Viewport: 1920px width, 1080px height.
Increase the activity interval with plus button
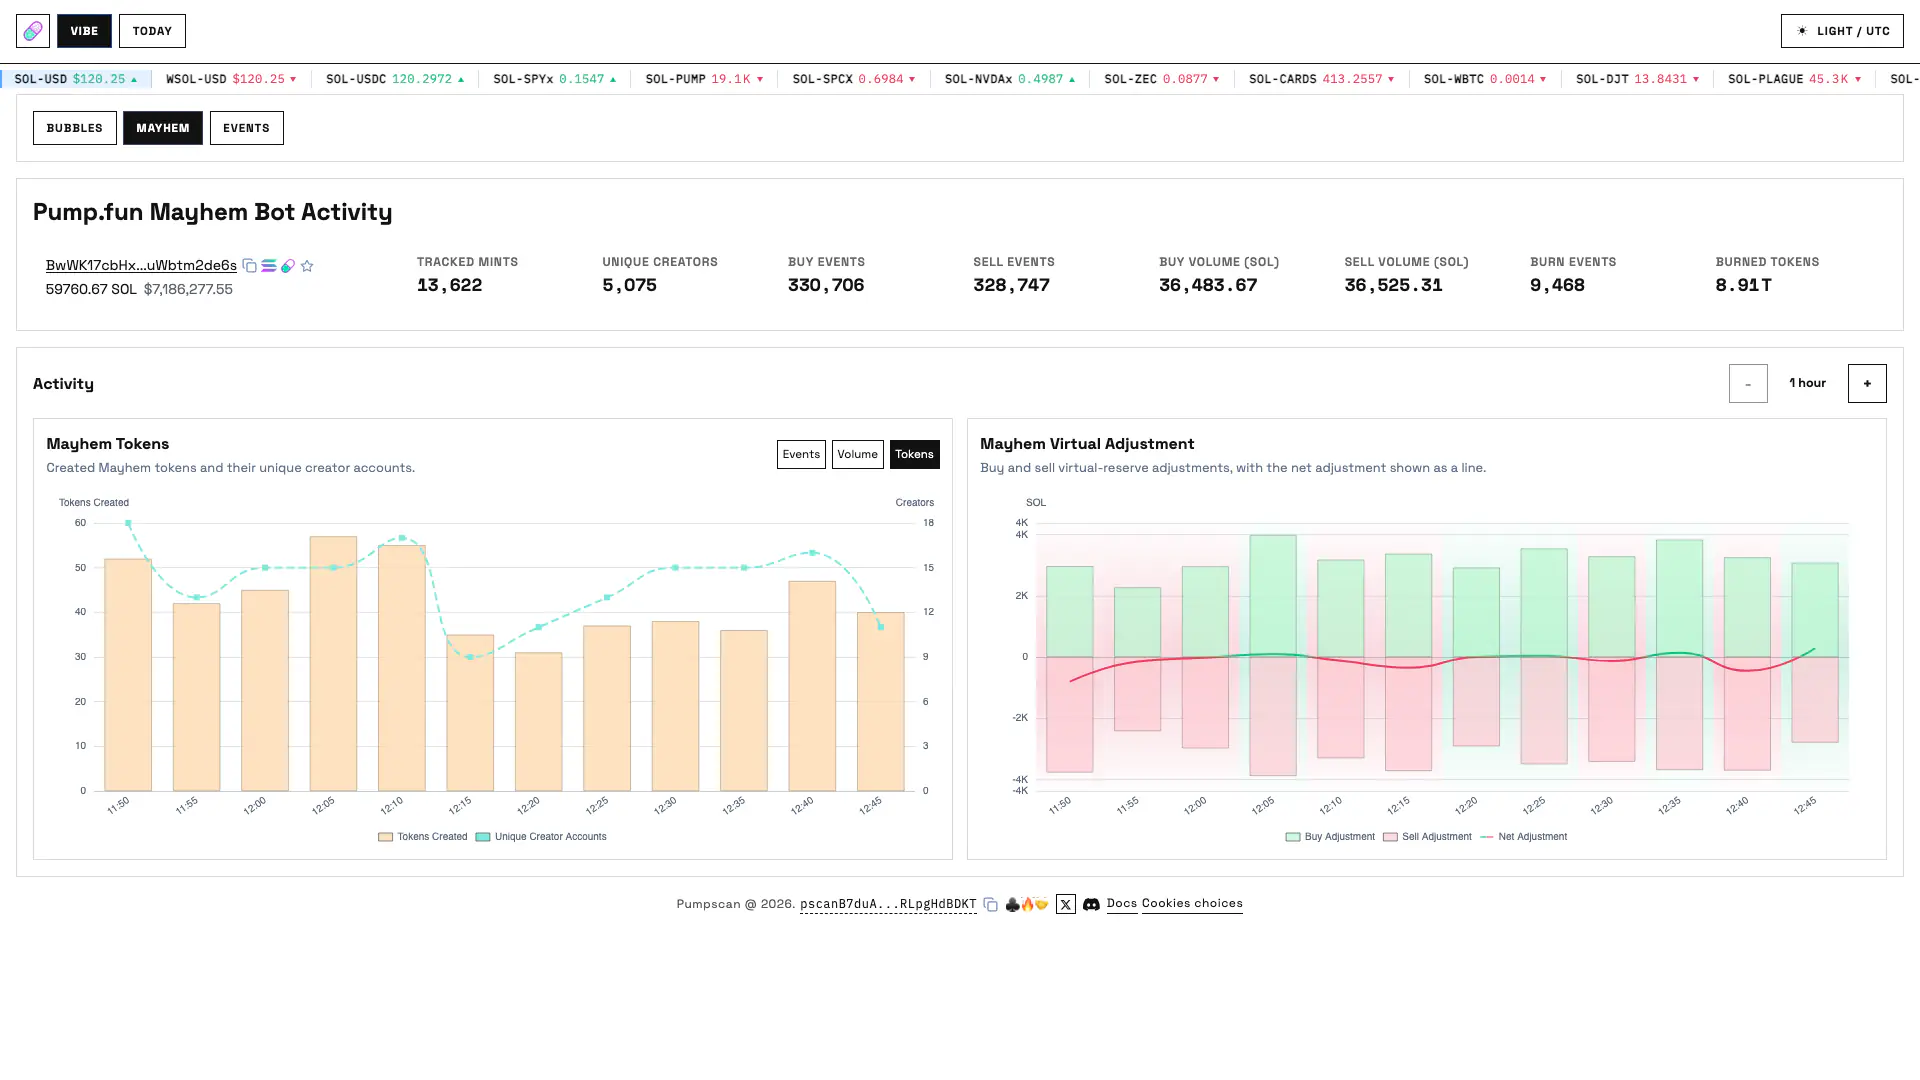coord(1867,383)
